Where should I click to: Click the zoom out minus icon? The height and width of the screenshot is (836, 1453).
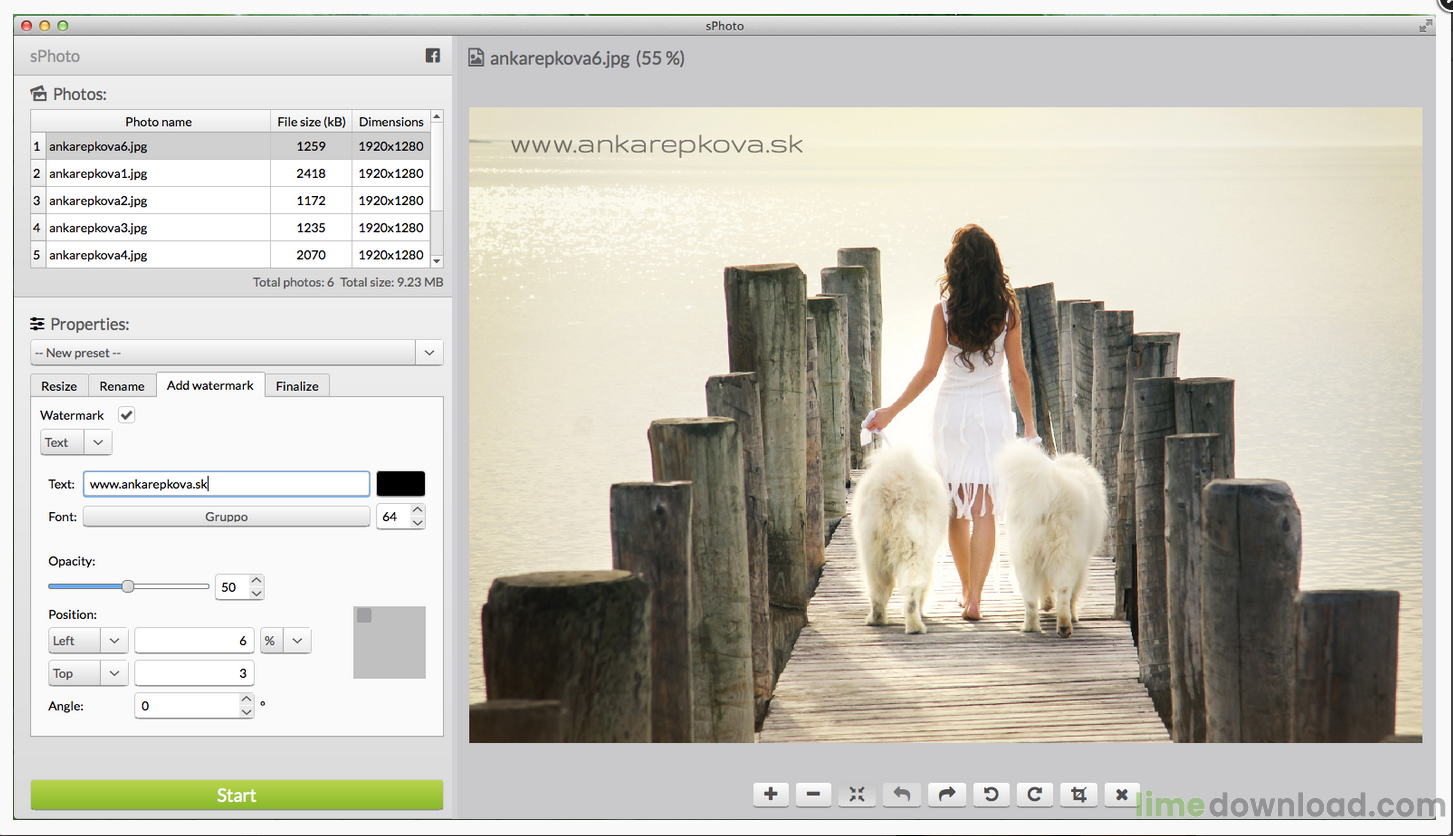(x=813, y=794)
